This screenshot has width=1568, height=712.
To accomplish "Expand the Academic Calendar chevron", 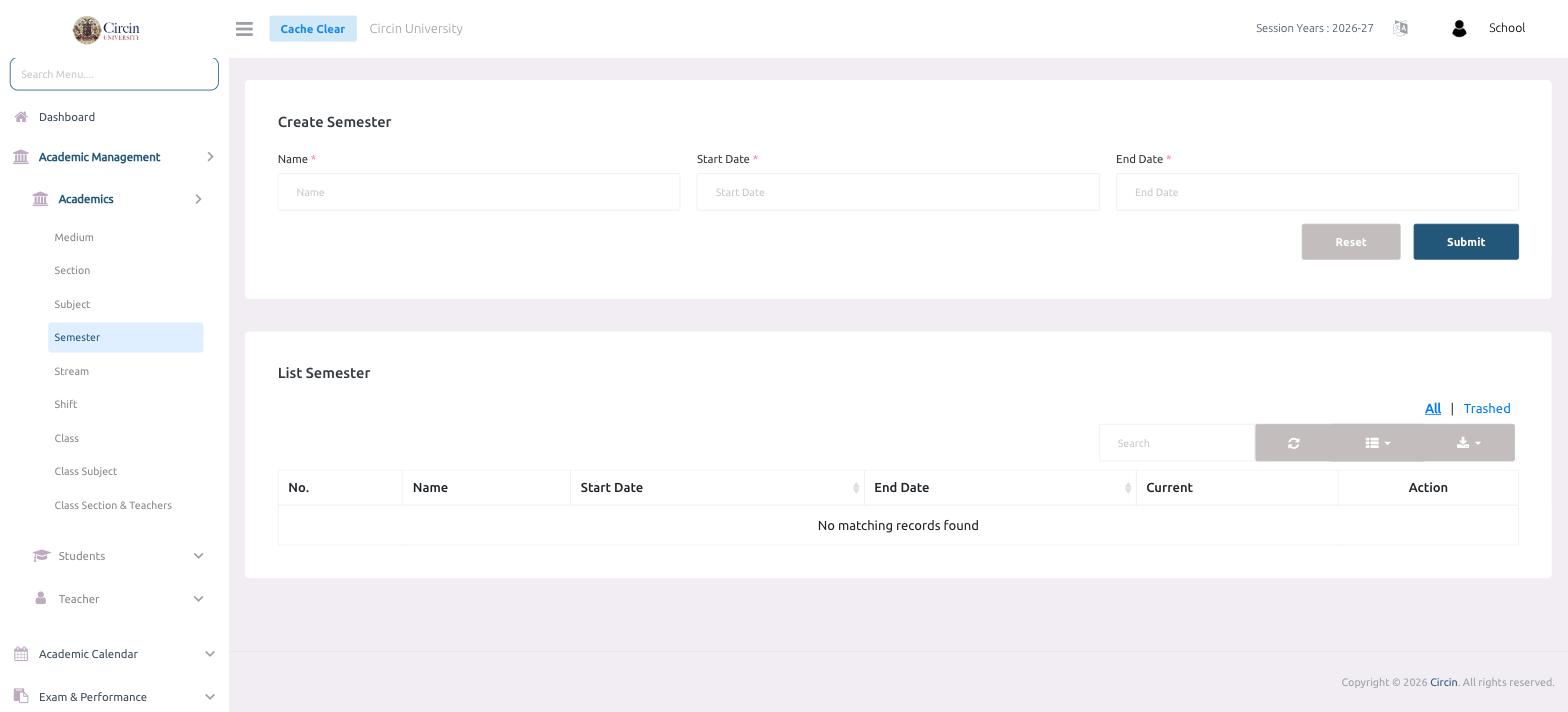I will point(210,654).
